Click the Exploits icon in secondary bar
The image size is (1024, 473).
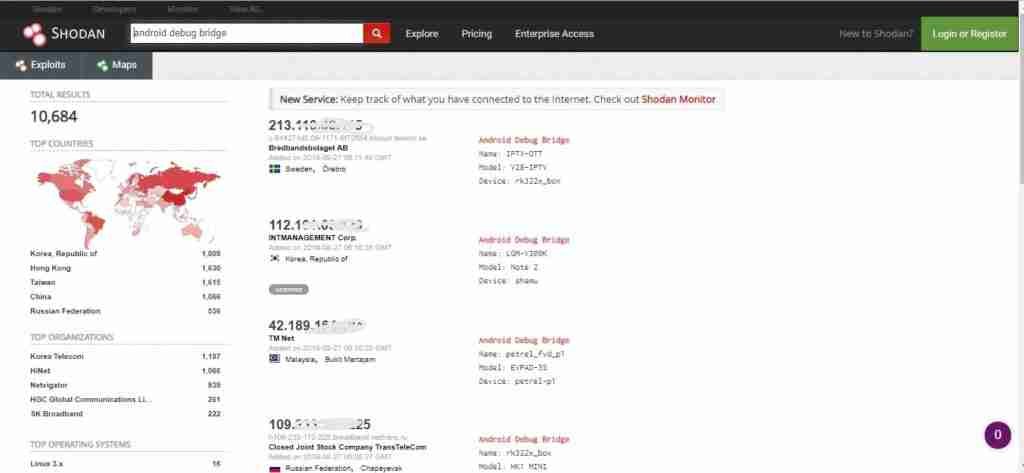pyautogui.click(x=21, y=65)
